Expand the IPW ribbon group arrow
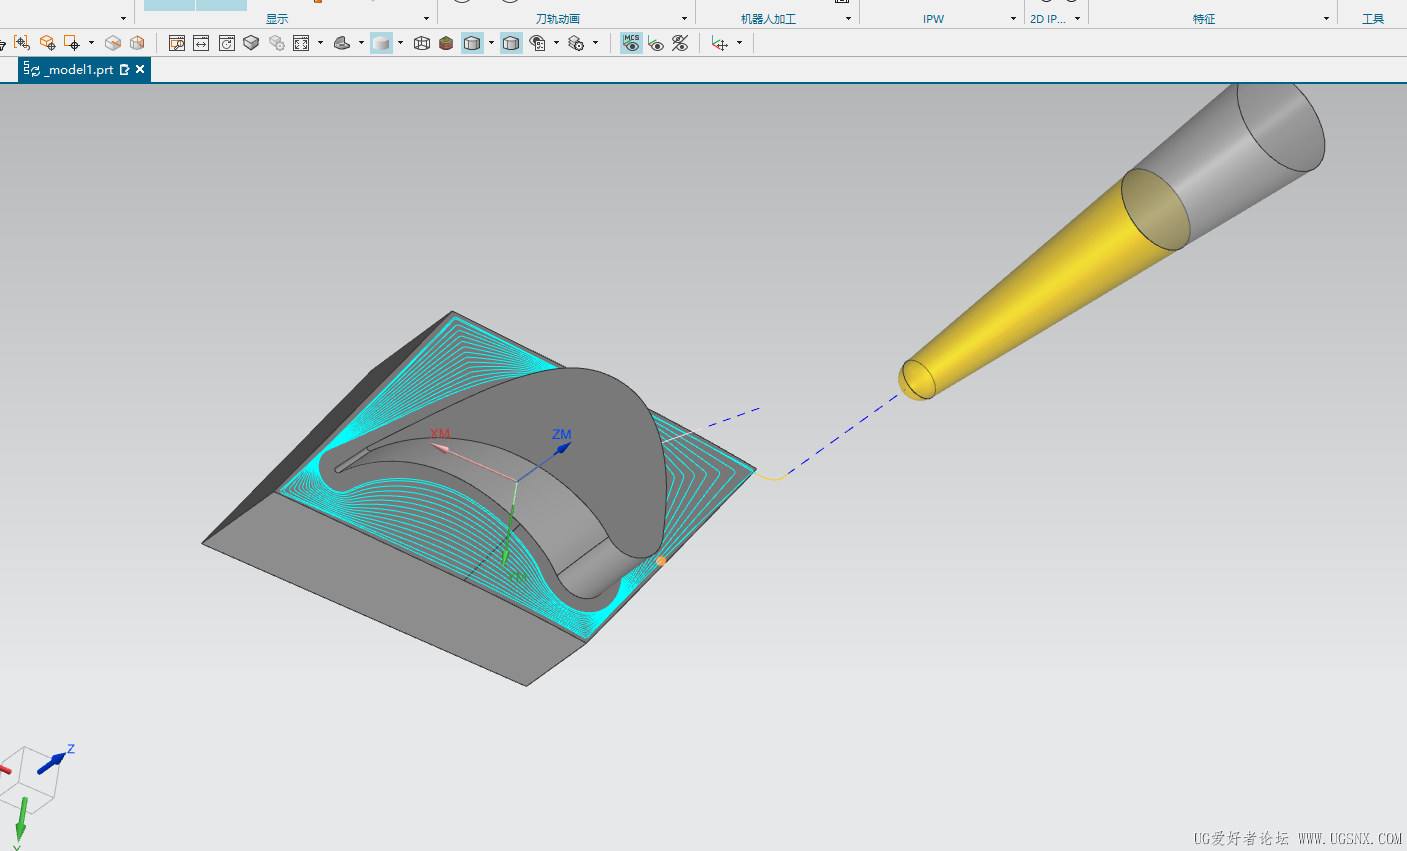This screenshot has width=1407, height=851. [1013, 19]
